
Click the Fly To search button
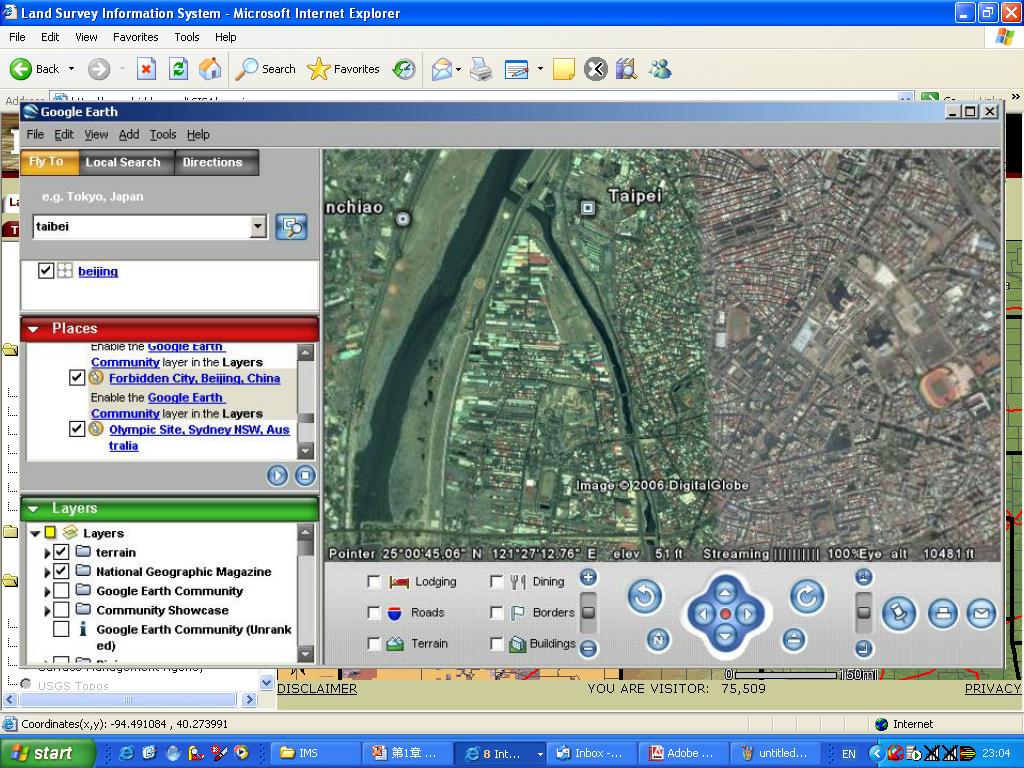291,227
